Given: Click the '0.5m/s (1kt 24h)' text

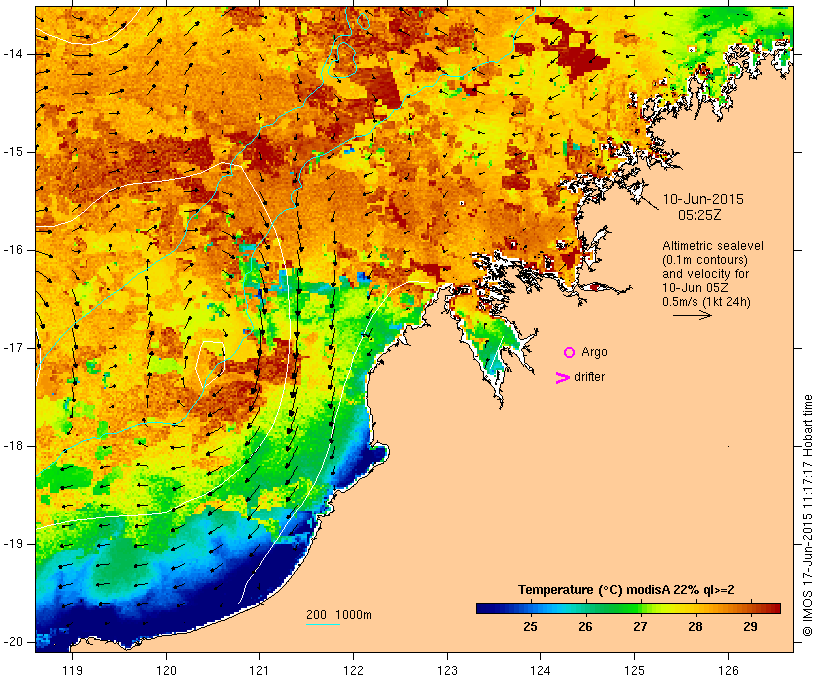Looking at the screenshot, I should click(x=706, y=302).
